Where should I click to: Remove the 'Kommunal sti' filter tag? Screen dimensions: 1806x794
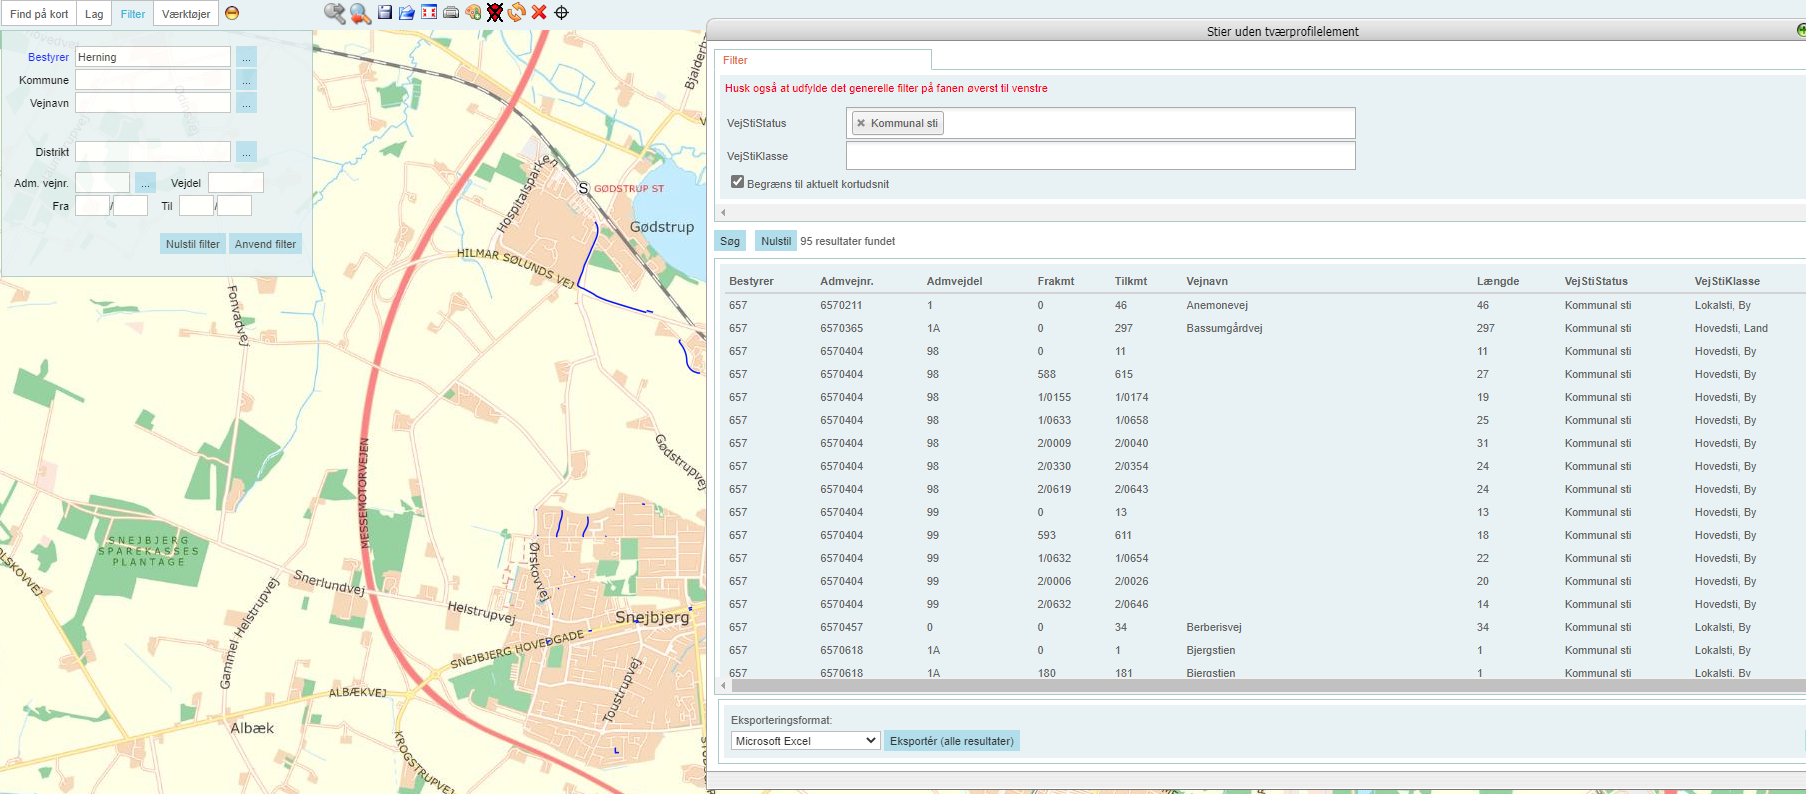click(861, 124)
